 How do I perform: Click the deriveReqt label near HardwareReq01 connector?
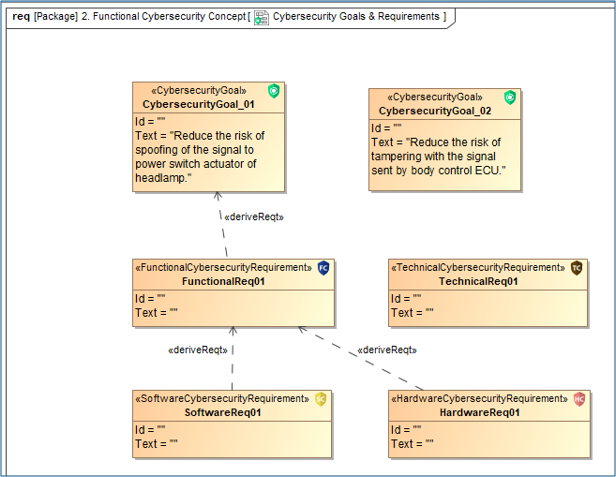(386, 350)
